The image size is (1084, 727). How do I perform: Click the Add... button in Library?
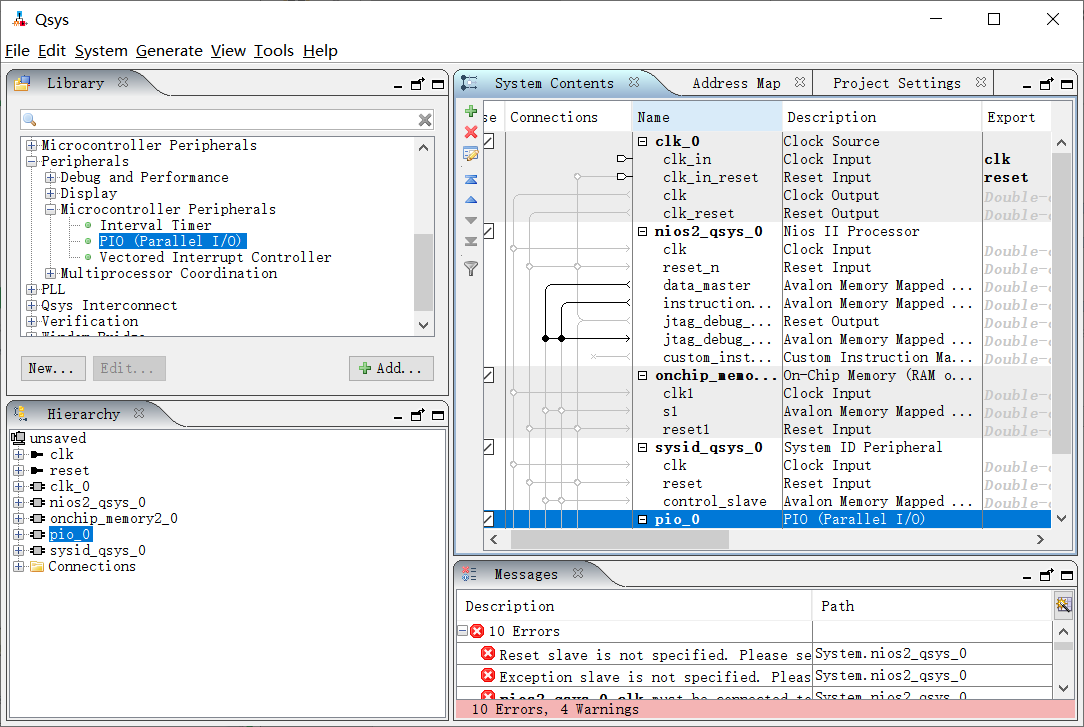391,368
